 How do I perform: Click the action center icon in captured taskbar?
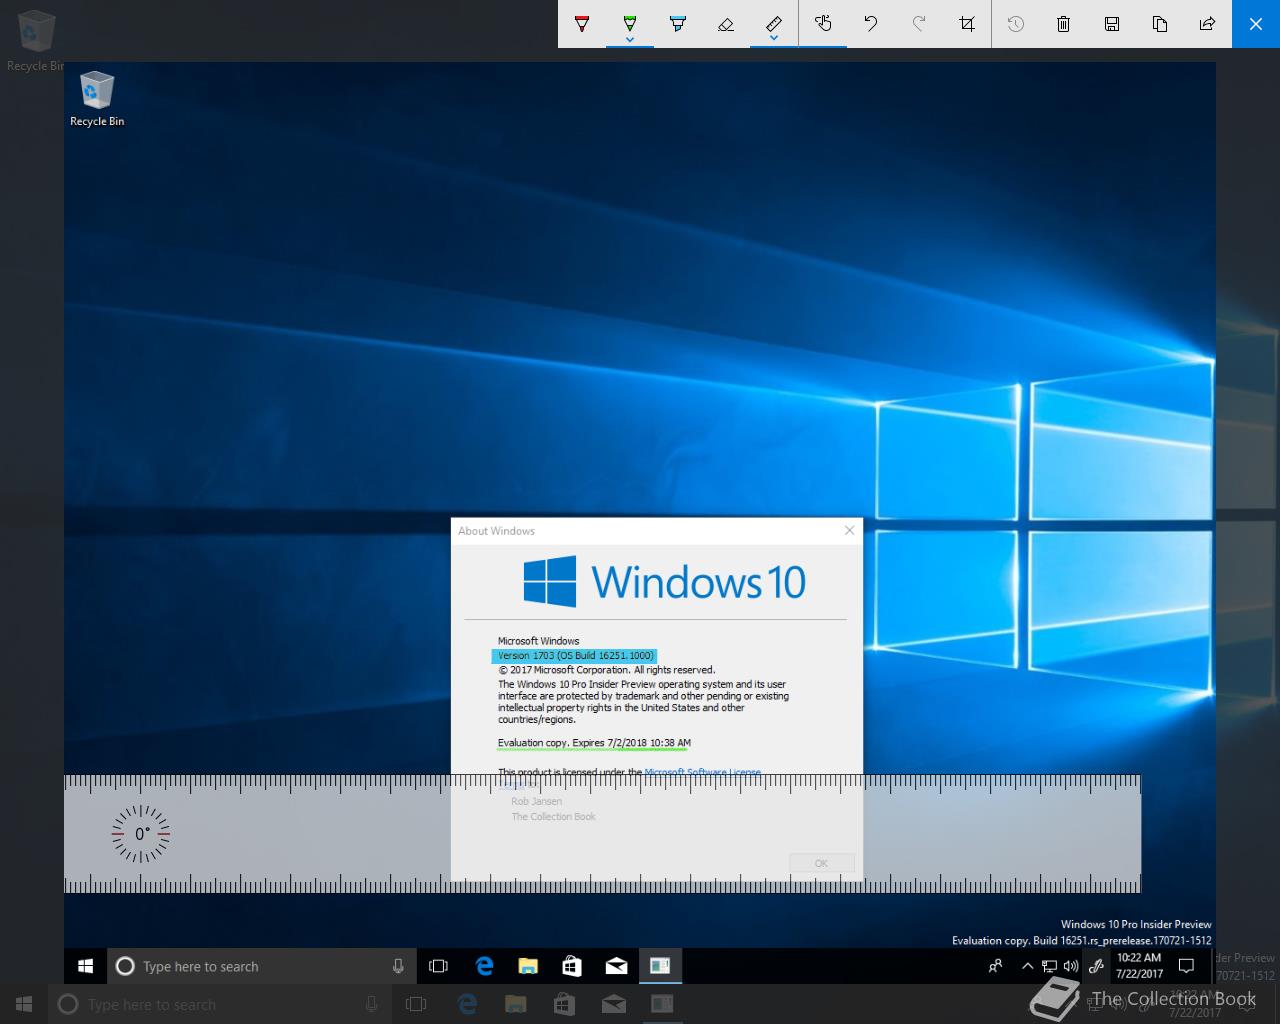[x=1187, y=966]
